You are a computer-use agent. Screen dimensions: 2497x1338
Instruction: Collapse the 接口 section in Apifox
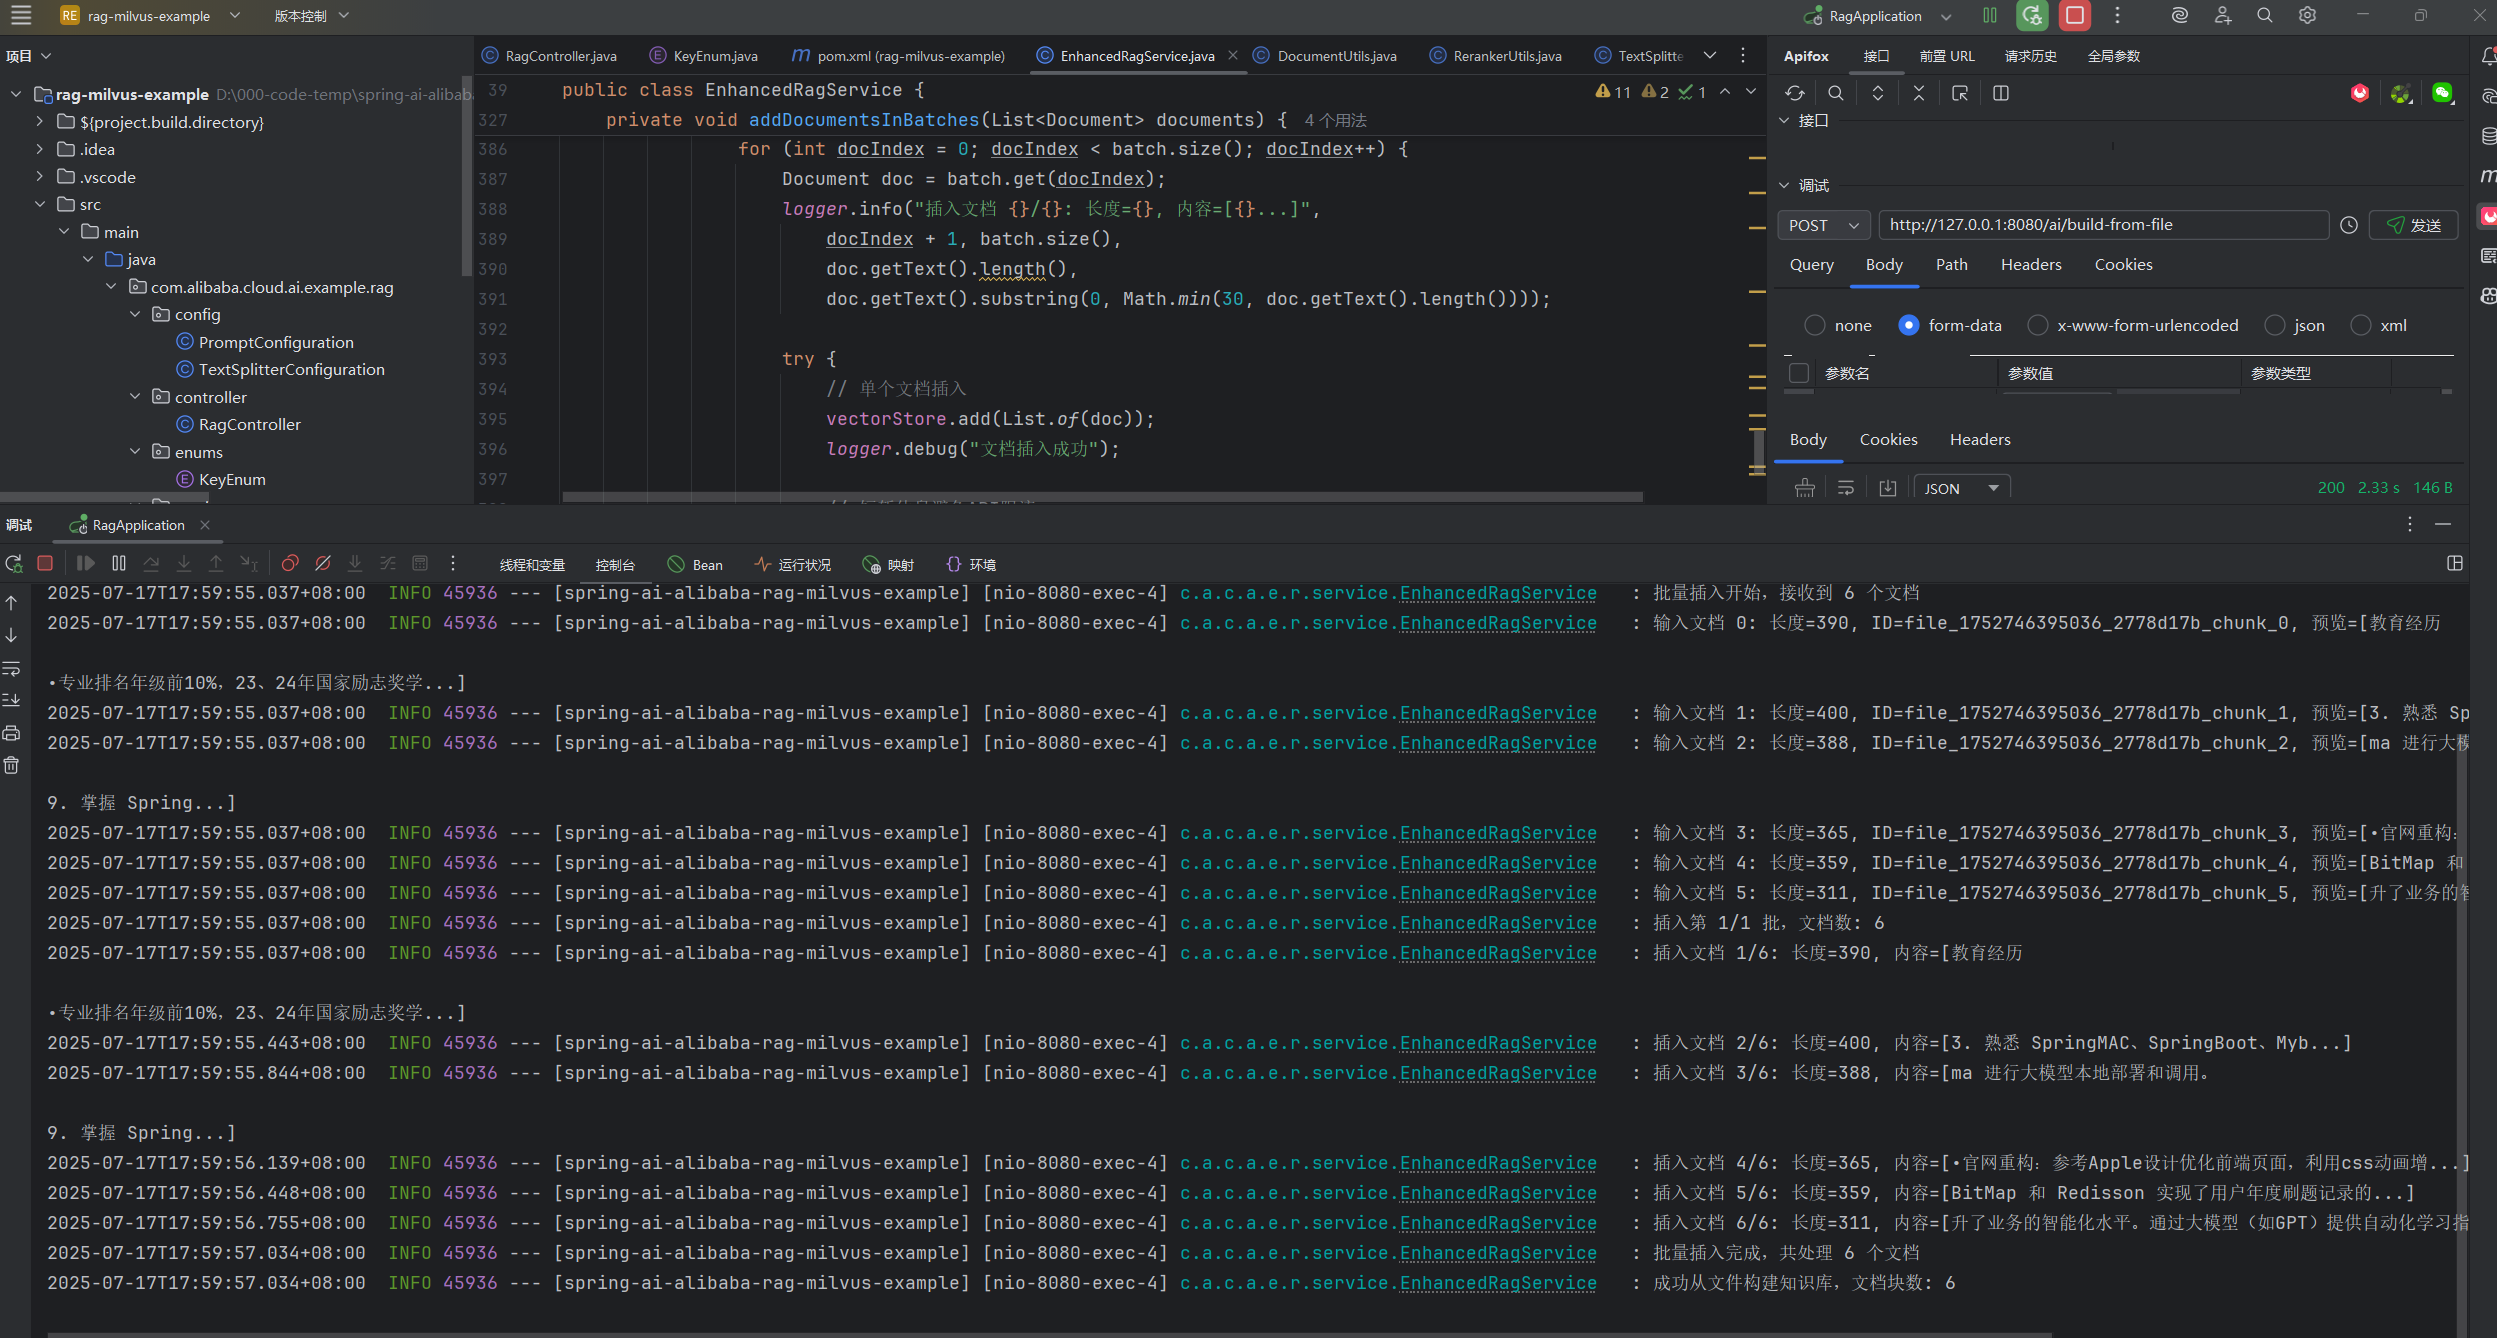click(x=1784, y=121)
